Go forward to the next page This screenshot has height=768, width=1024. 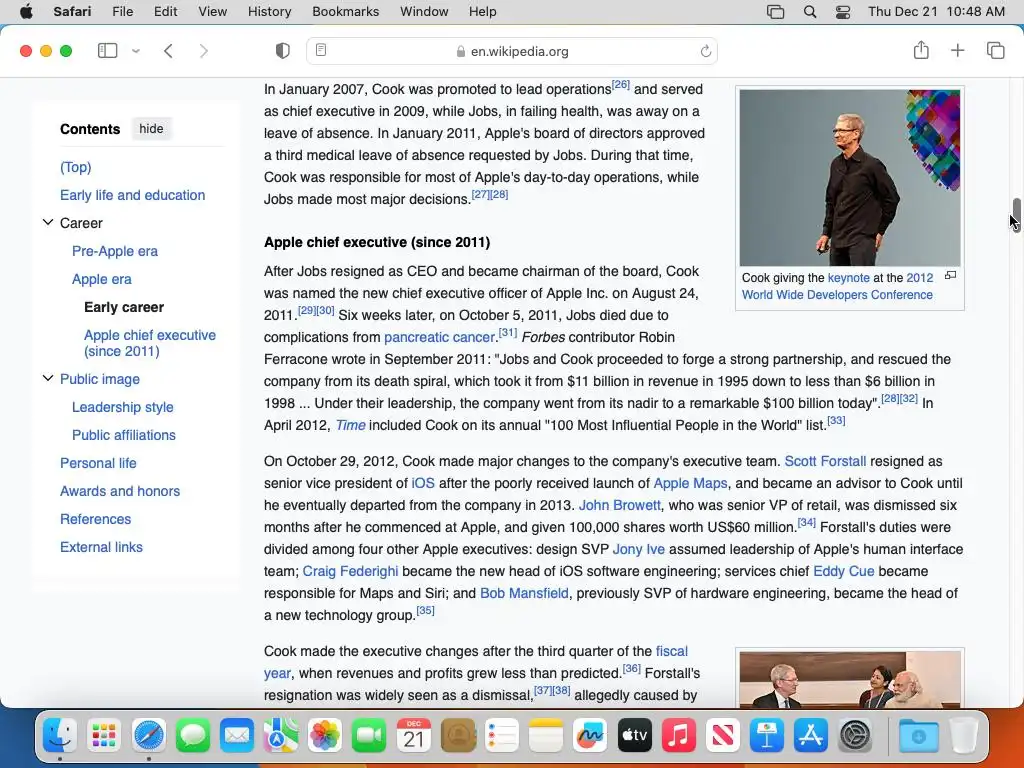click(204, 51)
